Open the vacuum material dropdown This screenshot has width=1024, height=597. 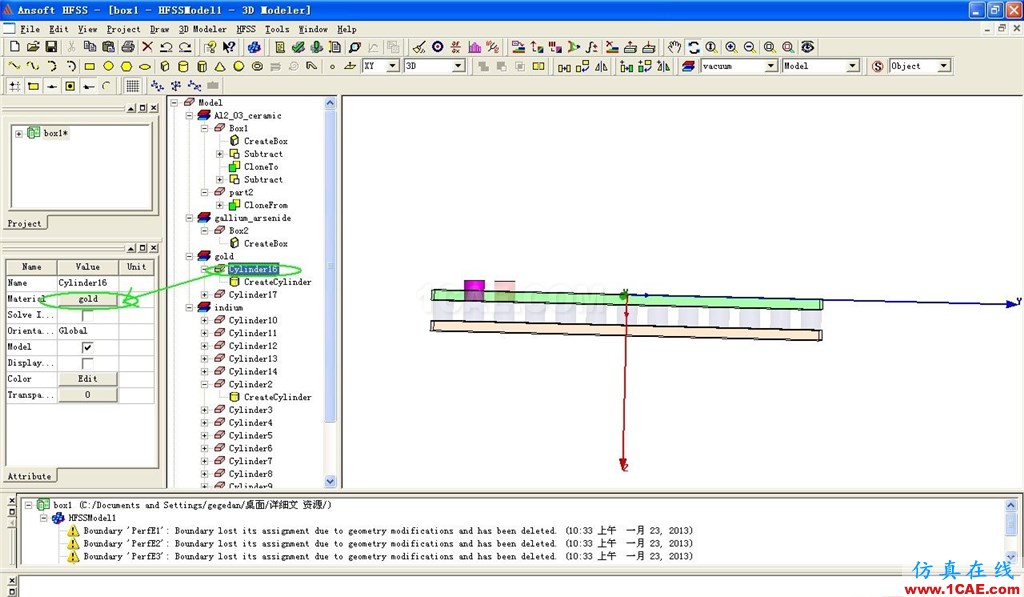coord(771,66)
